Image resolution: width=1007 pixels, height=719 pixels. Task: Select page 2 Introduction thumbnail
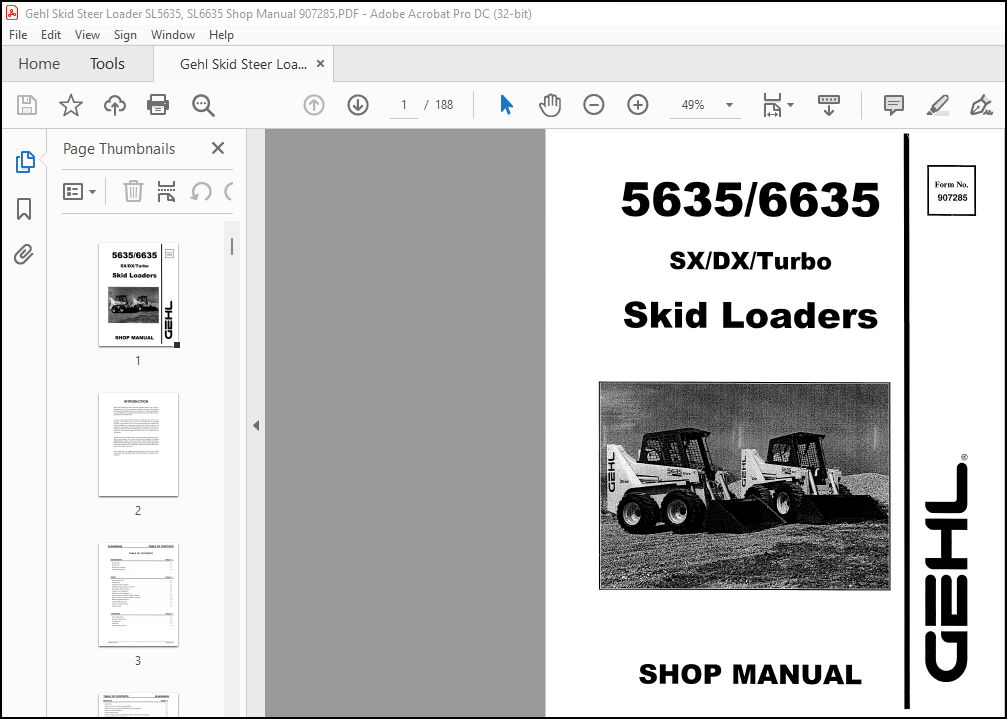pyautogui.click(x=138, y=444)
